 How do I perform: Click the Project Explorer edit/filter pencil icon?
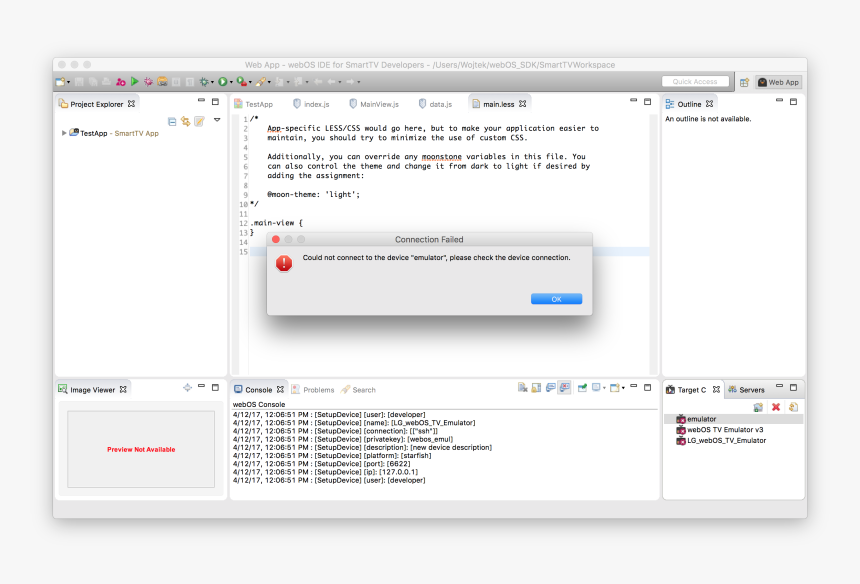click(x=199, y=121)
